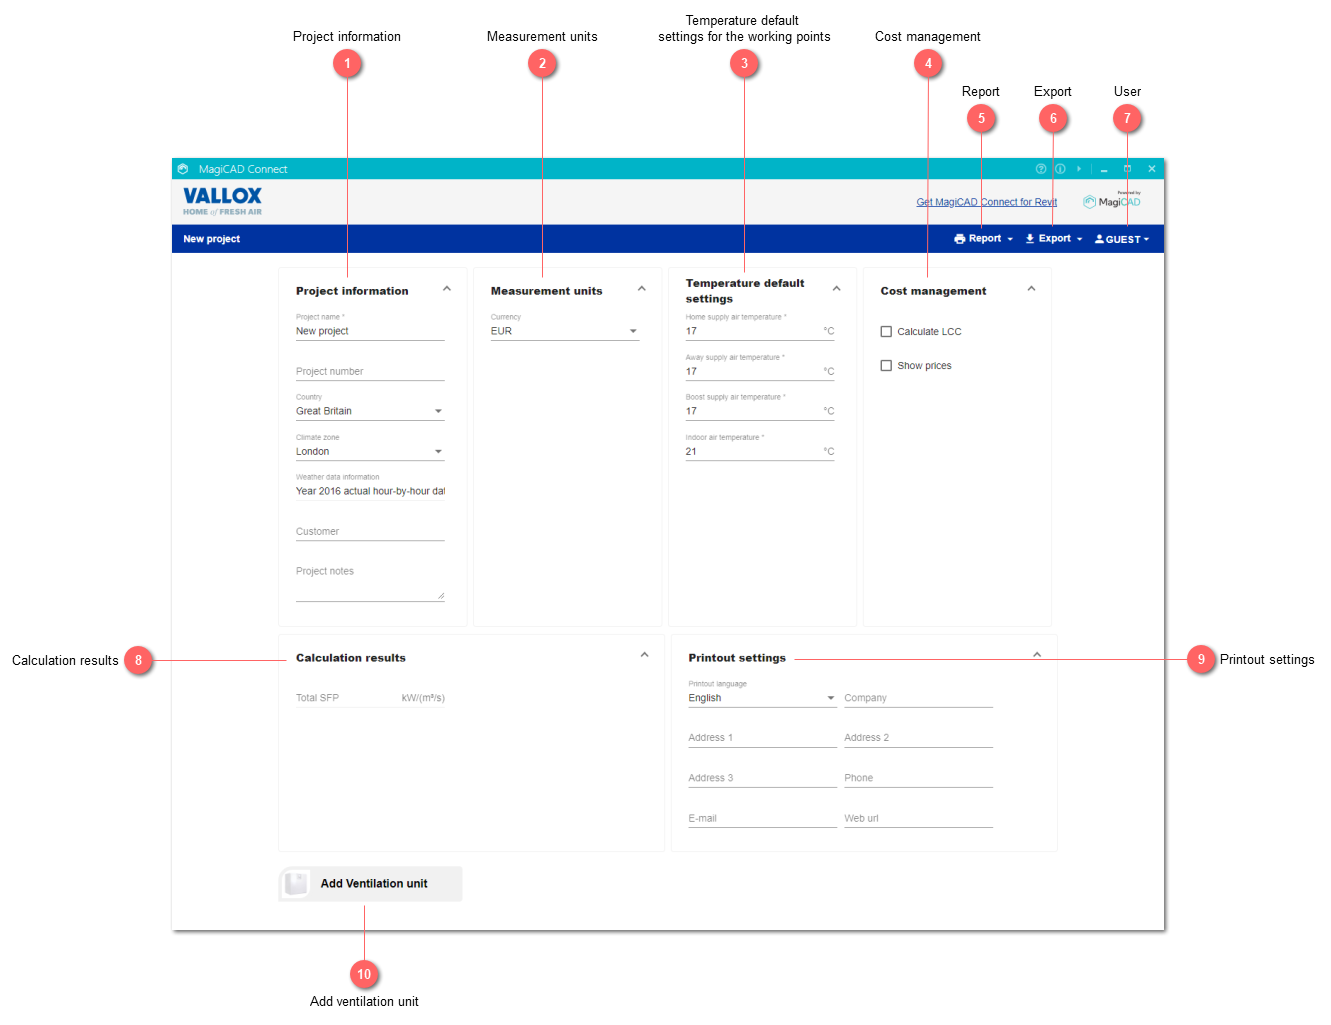1331x1025 pixels.
Task: Enable the Calculate LCC checkbox
Action: point(886,331)
